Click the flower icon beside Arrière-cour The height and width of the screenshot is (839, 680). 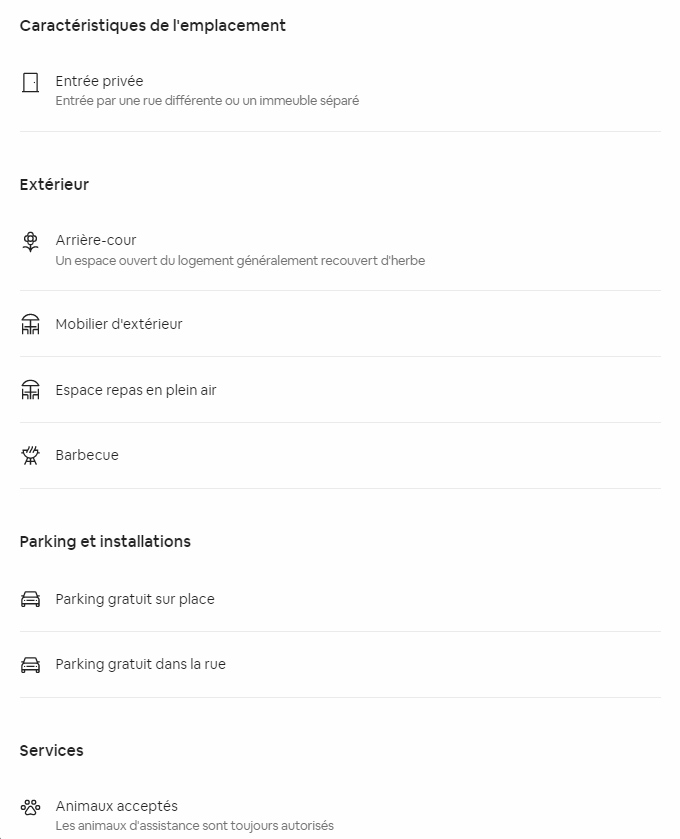[31, 241]
